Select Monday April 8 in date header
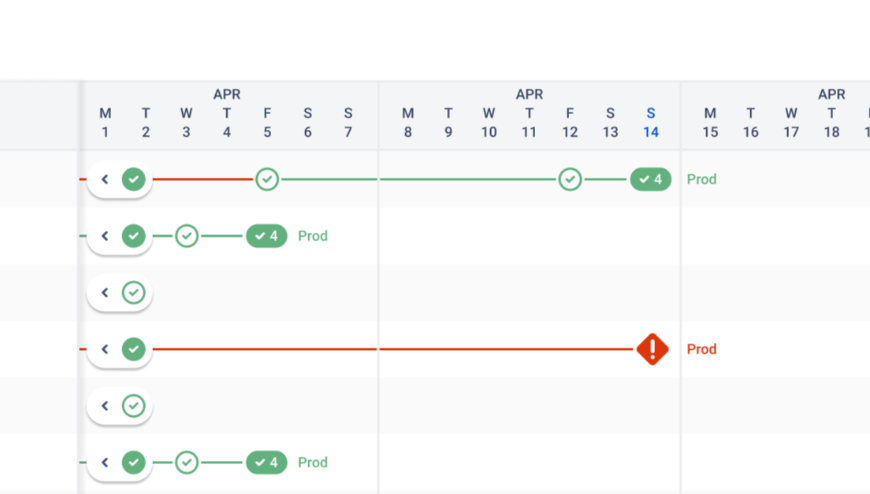Image resolution: width=870 pixels, height=494 pixels. pyautogui.click(x=408, y=122)
